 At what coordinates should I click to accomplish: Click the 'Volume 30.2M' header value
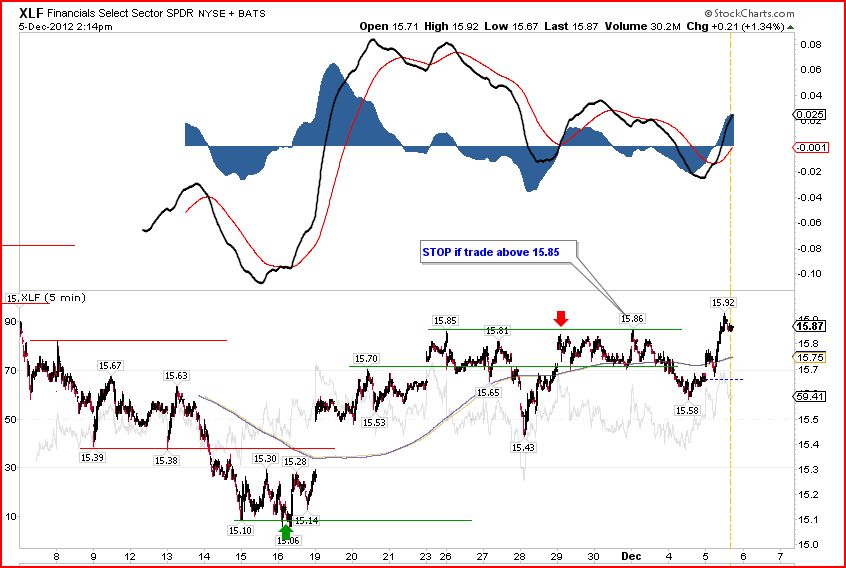pyautogui.click(x=642, y=26)
